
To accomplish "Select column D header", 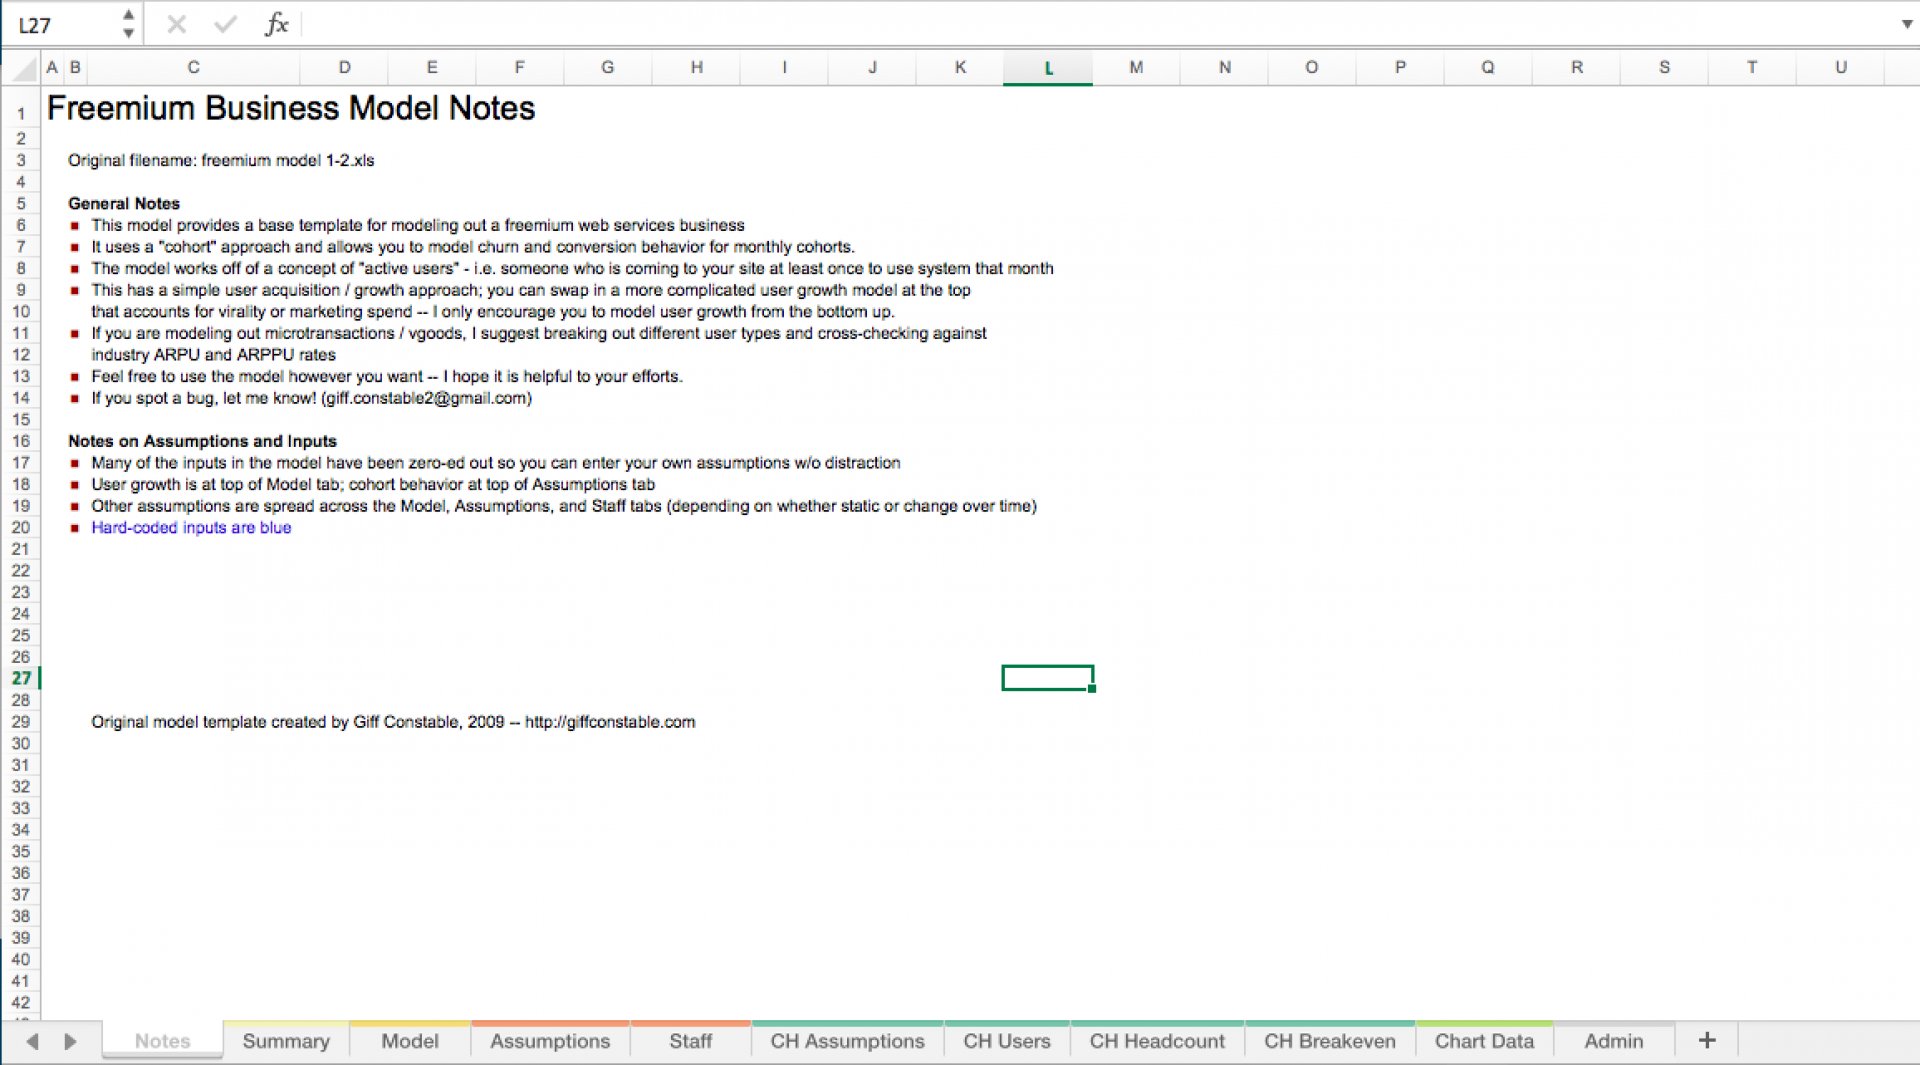I will [x=344, y=68].
